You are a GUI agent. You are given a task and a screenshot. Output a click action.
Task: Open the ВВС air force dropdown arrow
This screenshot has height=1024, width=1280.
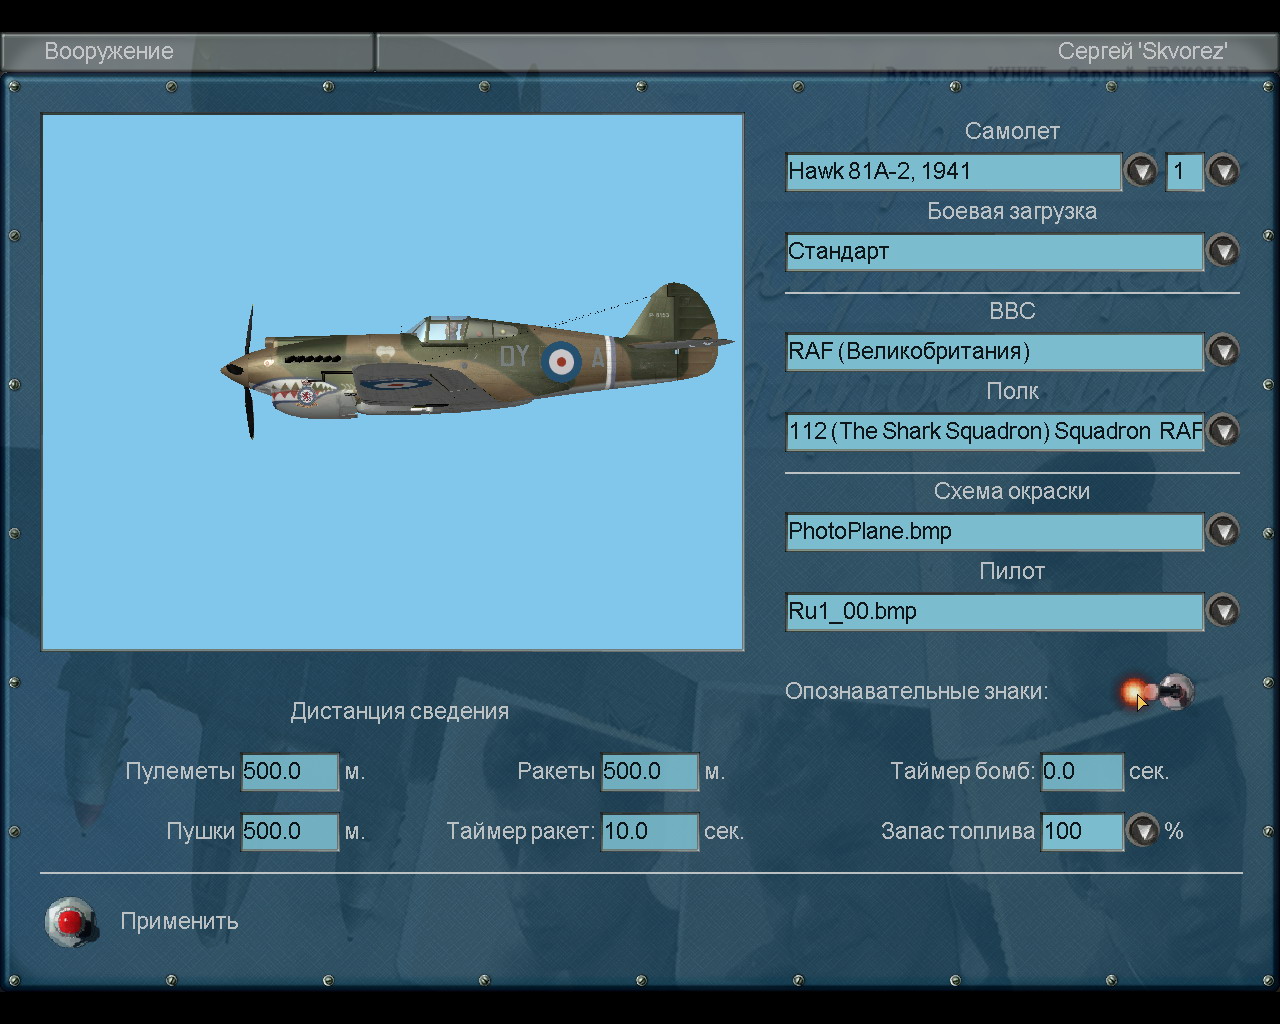tap(1222, 351)
